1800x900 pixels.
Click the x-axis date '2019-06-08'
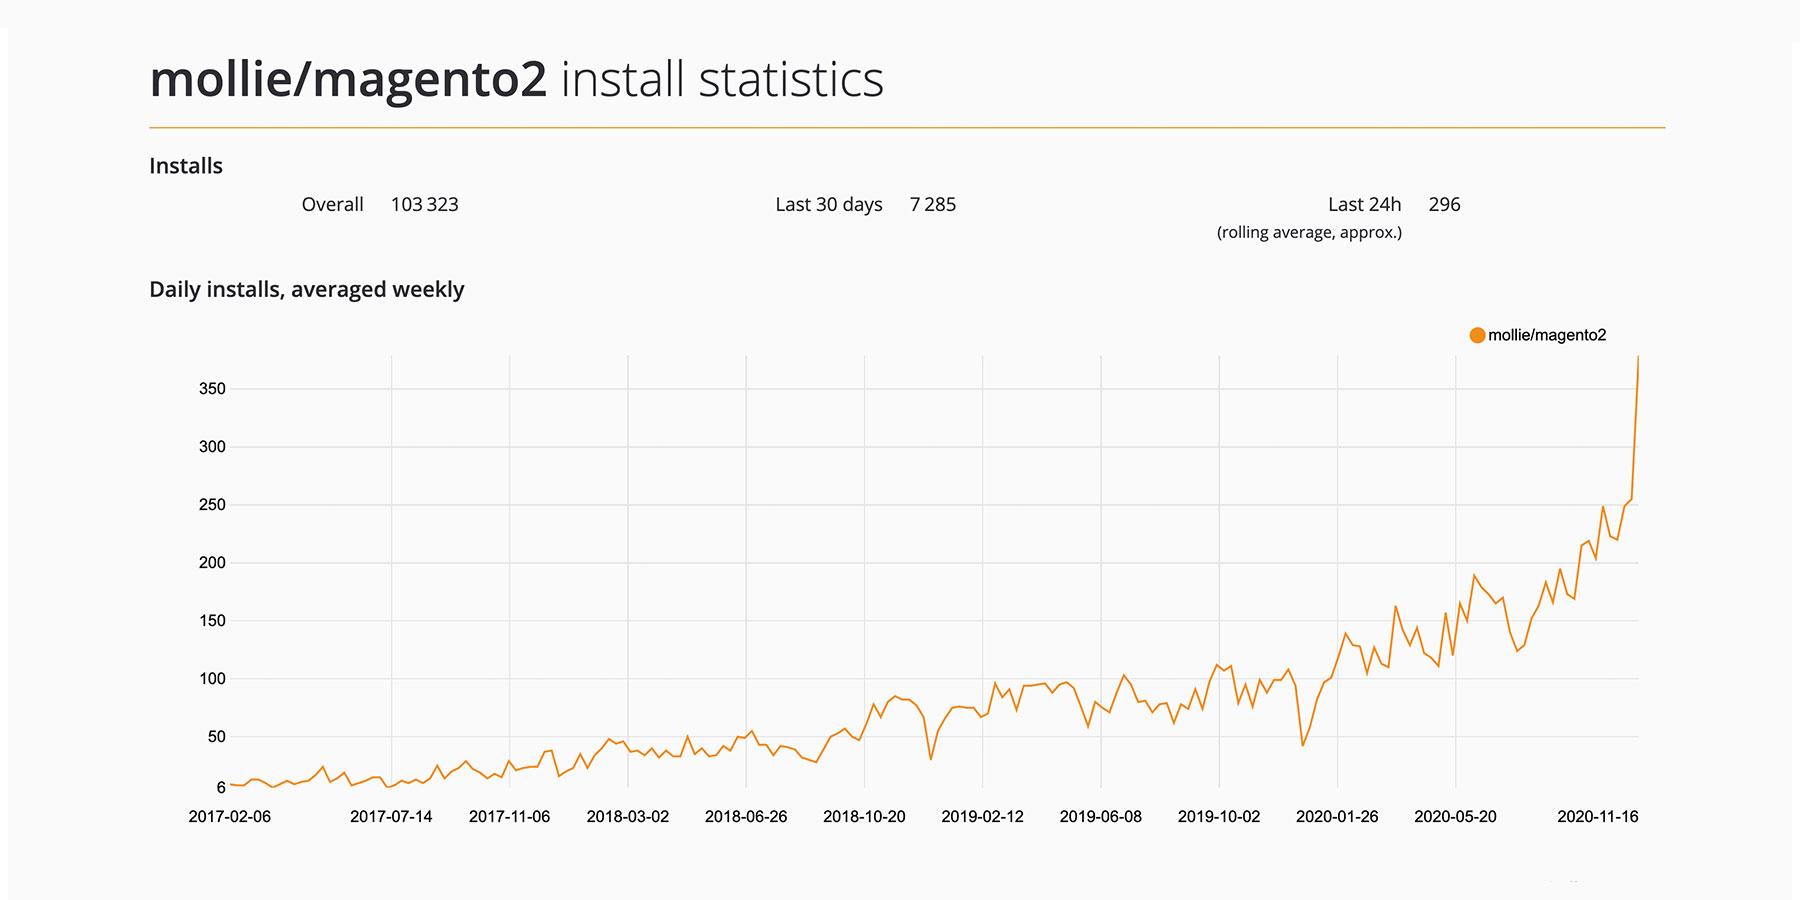click(1101, 817)
